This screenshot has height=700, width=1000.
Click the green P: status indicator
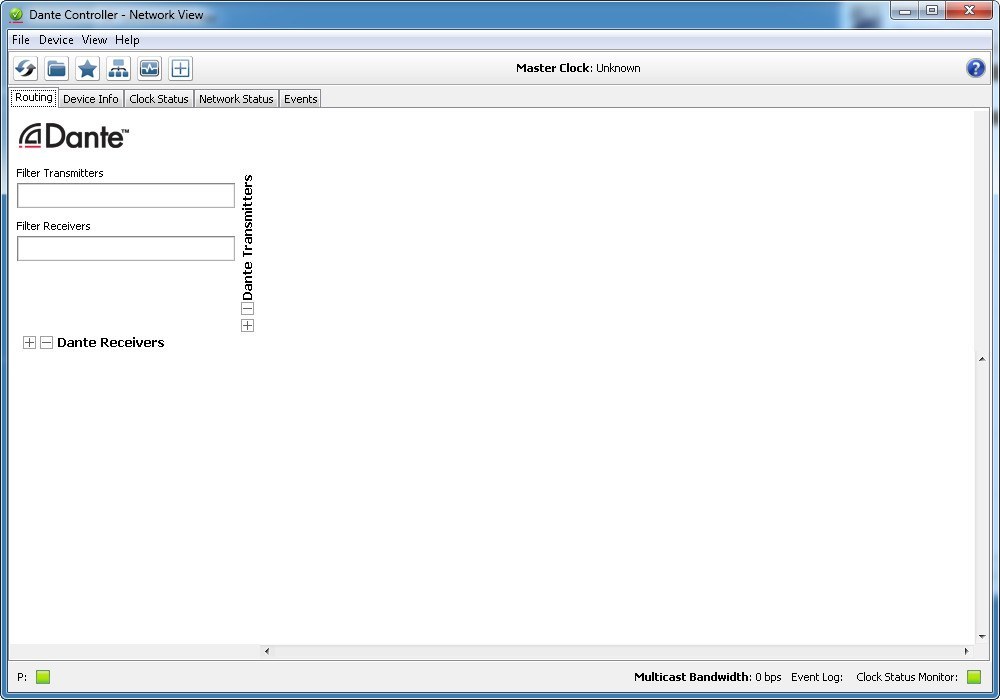pyautogui.click(x=43, y=677)
